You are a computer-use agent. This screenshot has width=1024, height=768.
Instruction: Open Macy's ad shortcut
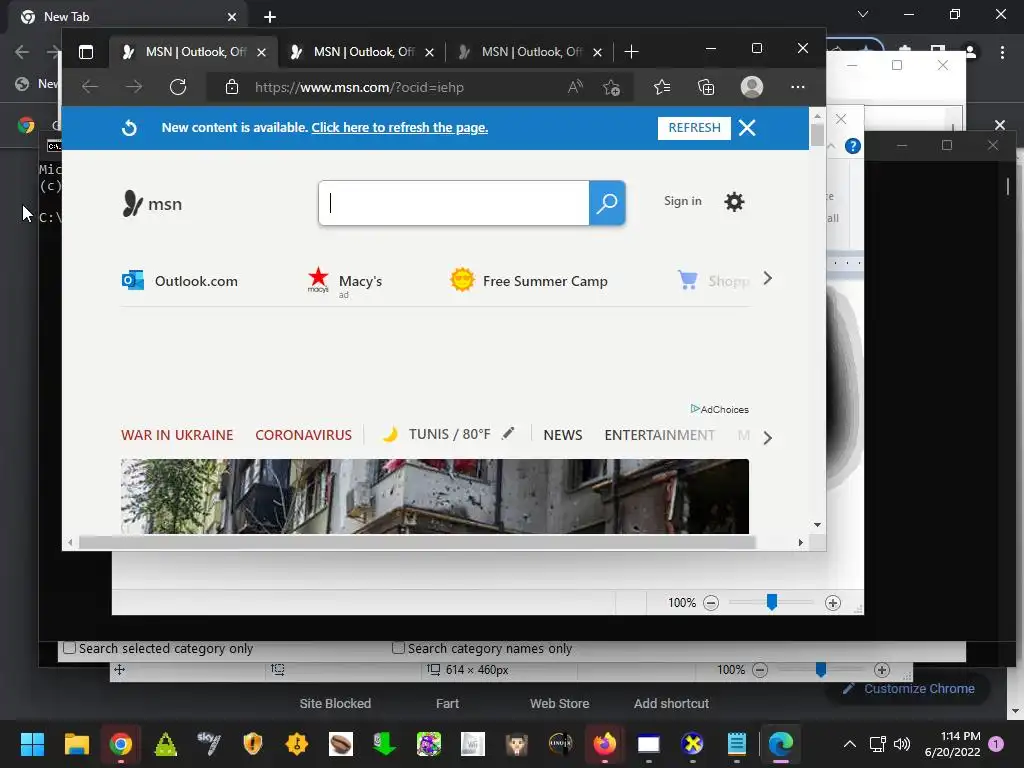click(345, 281)
